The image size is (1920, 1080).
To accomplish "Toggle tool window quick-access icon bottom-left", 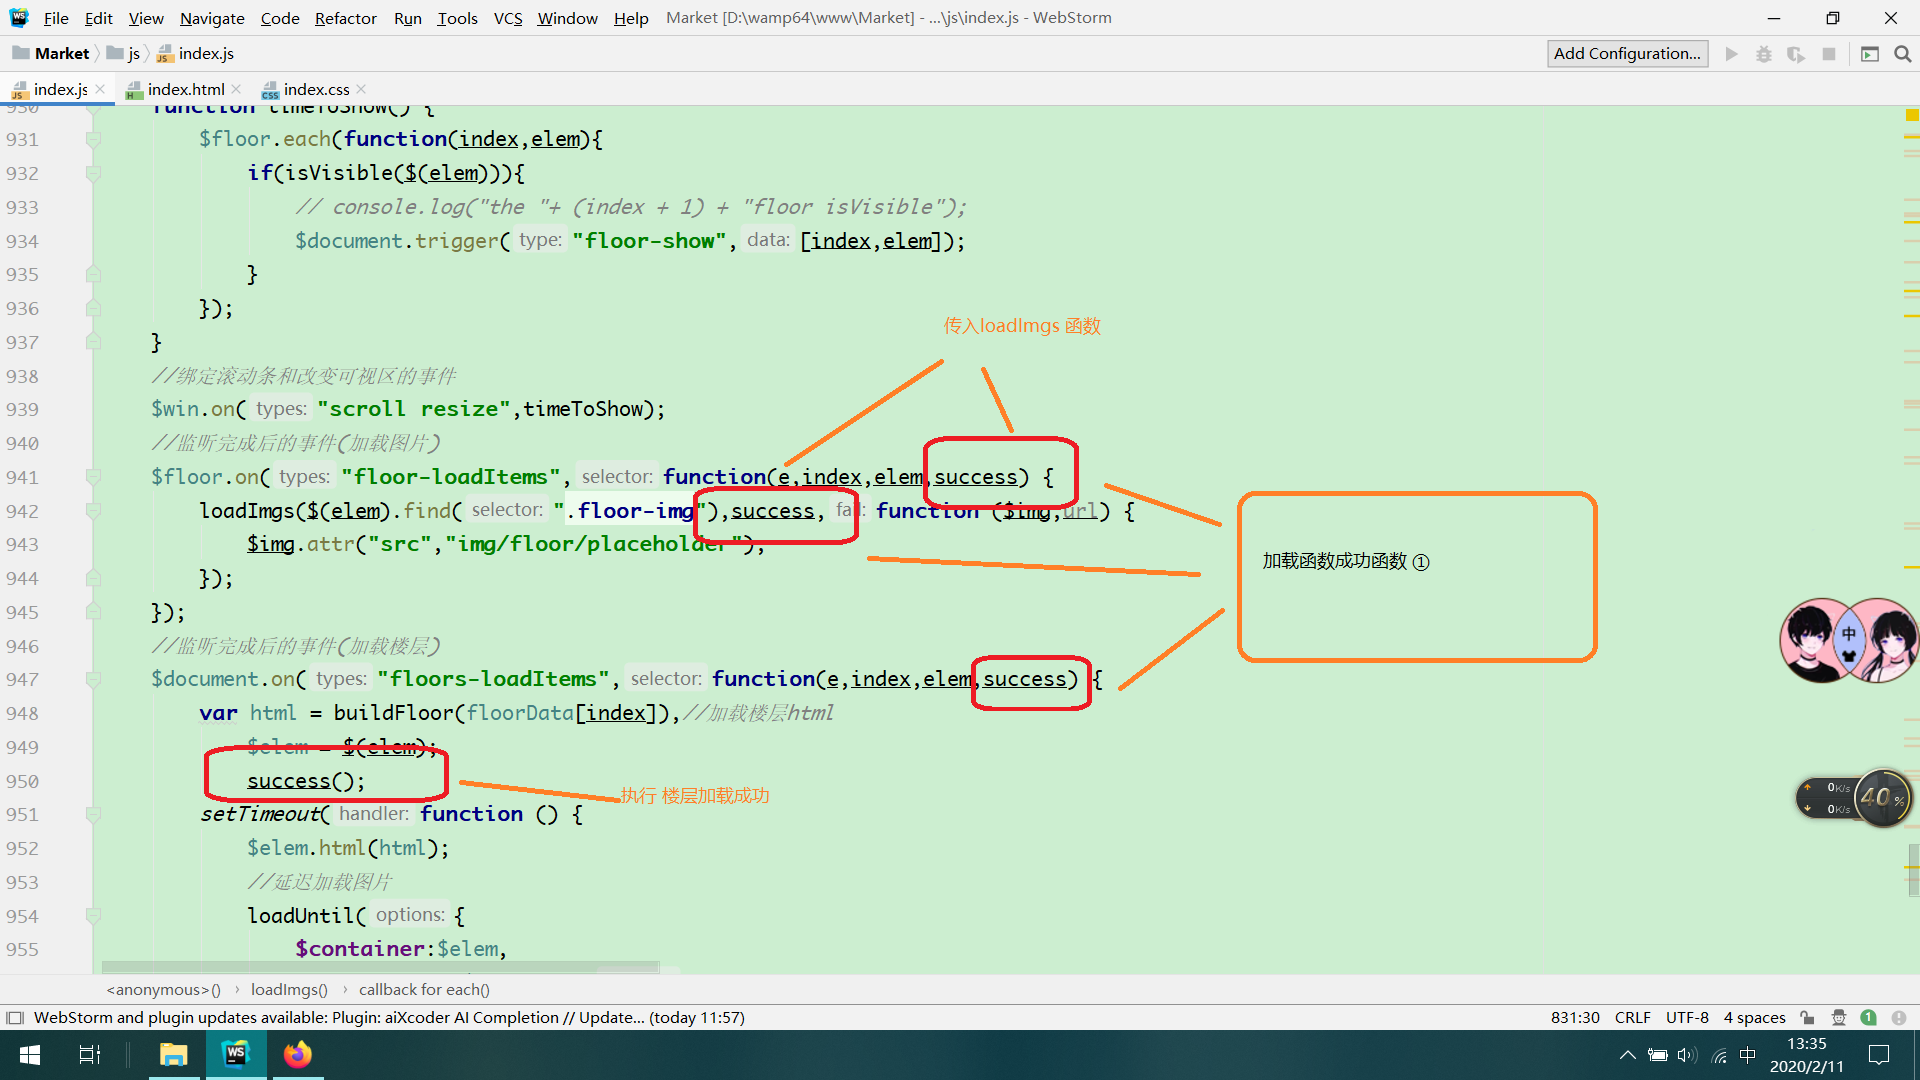I will point(14,1017).
